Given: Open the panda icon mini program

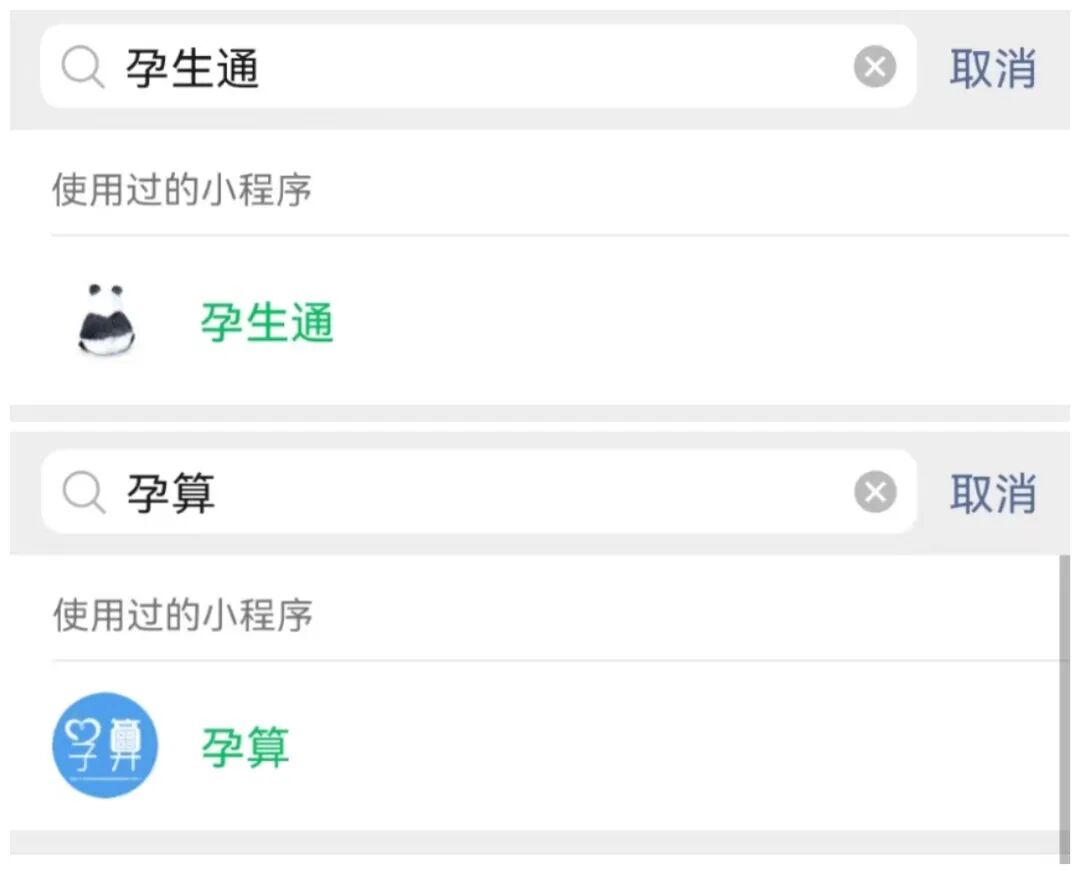Looking at the screenshot, I should pyautogui.click(x=106, y=321).
